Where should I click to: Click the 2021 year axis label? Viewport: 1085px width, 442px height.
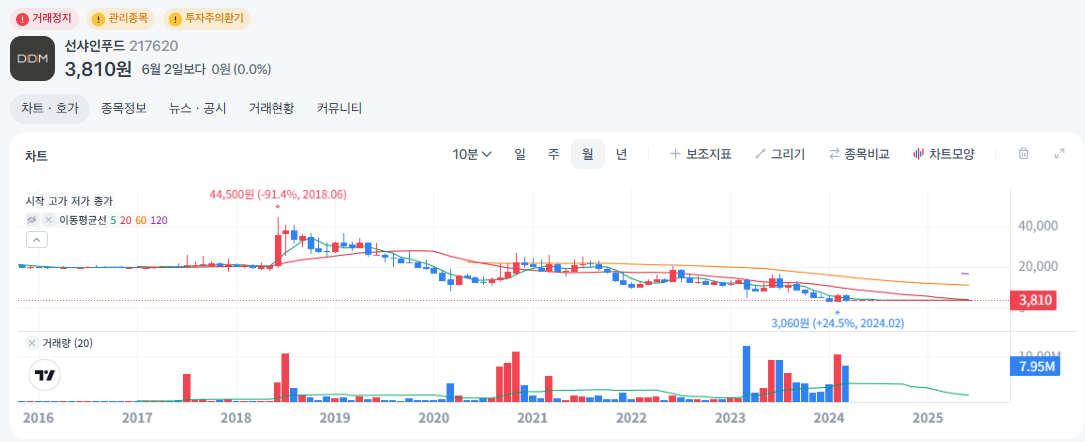click(532, 418)
